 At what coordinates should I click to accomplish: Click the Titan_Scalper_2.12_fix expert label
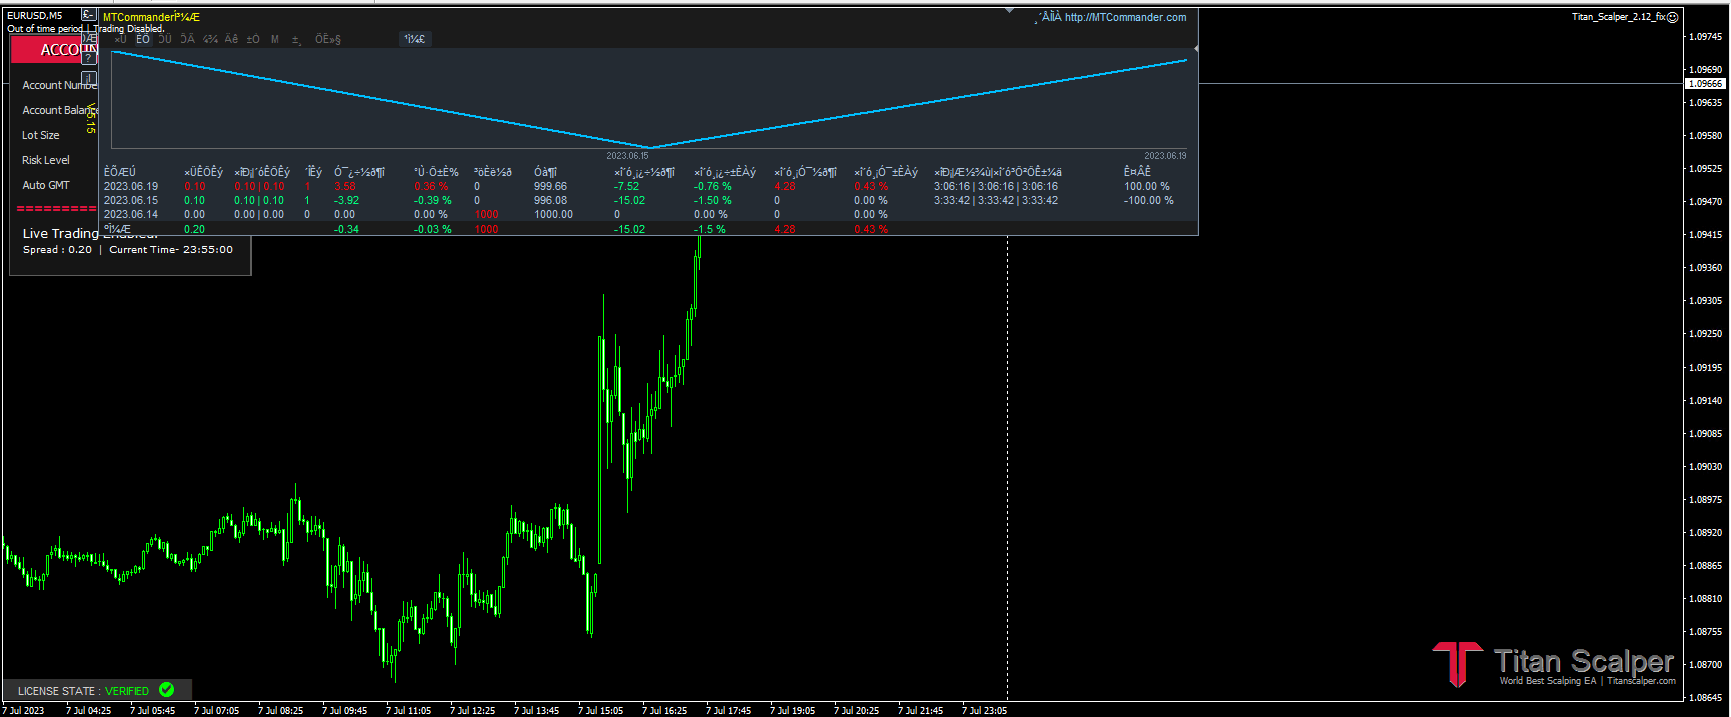1618,17
